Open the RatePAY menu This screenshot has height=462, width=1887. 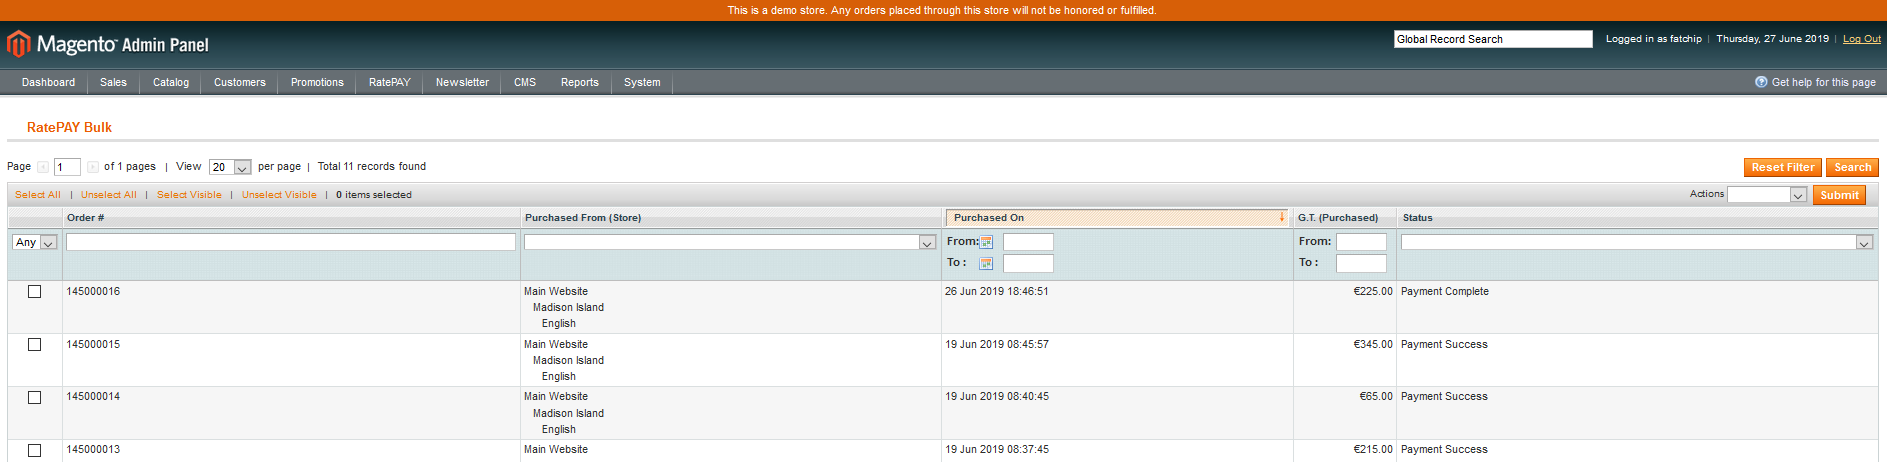tap(389, 83)
